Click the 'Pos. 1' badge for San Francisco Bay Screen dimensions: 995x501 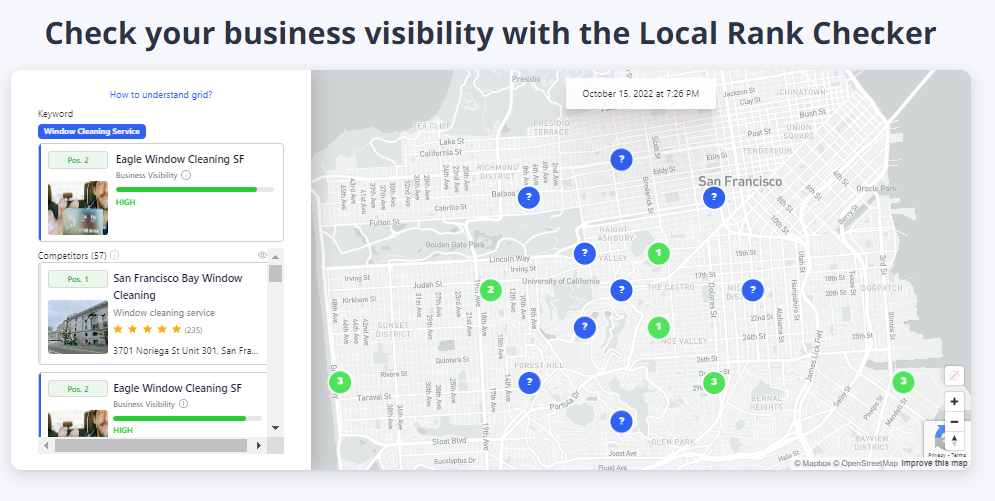pos(78,279)
